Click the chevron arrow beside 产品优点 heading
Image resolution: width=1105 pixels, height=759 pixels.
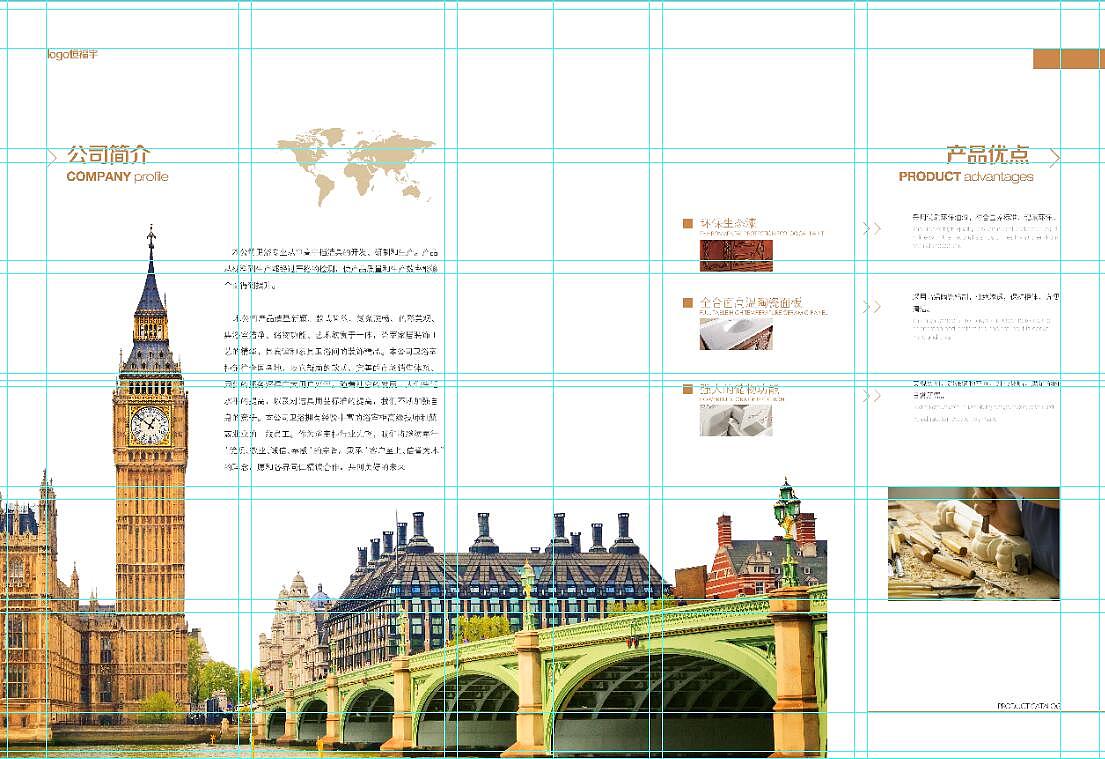pos(1054,157)
